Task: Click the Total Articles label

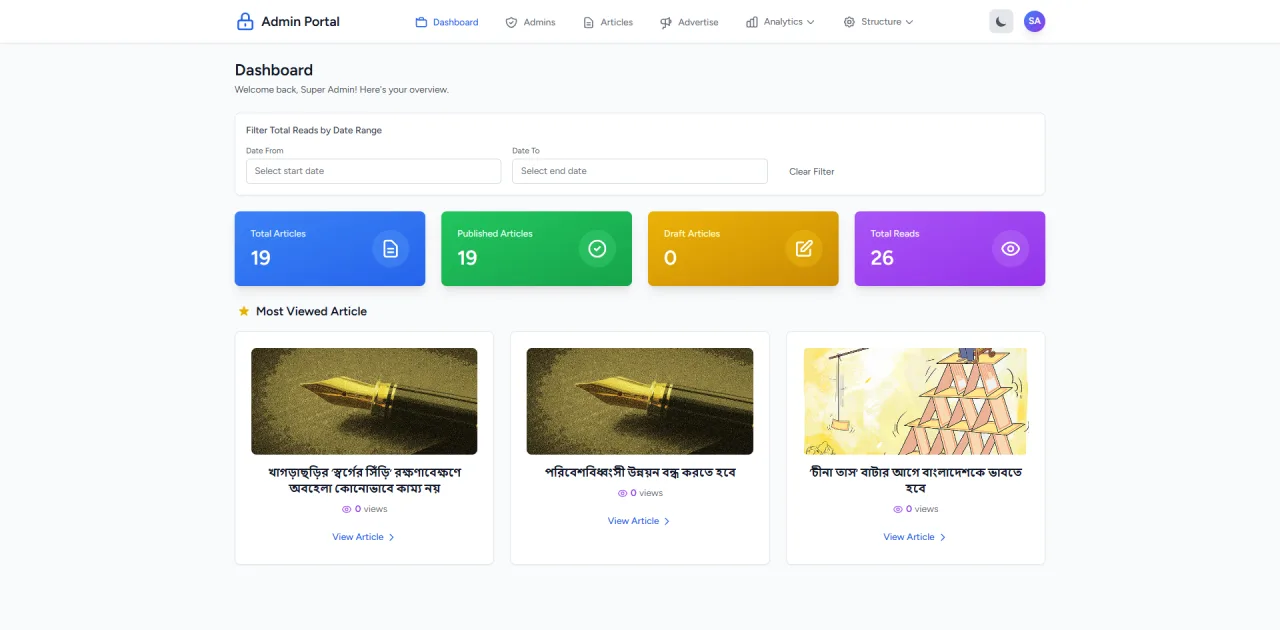Action: pyautogui.click(x=278, y=234)
